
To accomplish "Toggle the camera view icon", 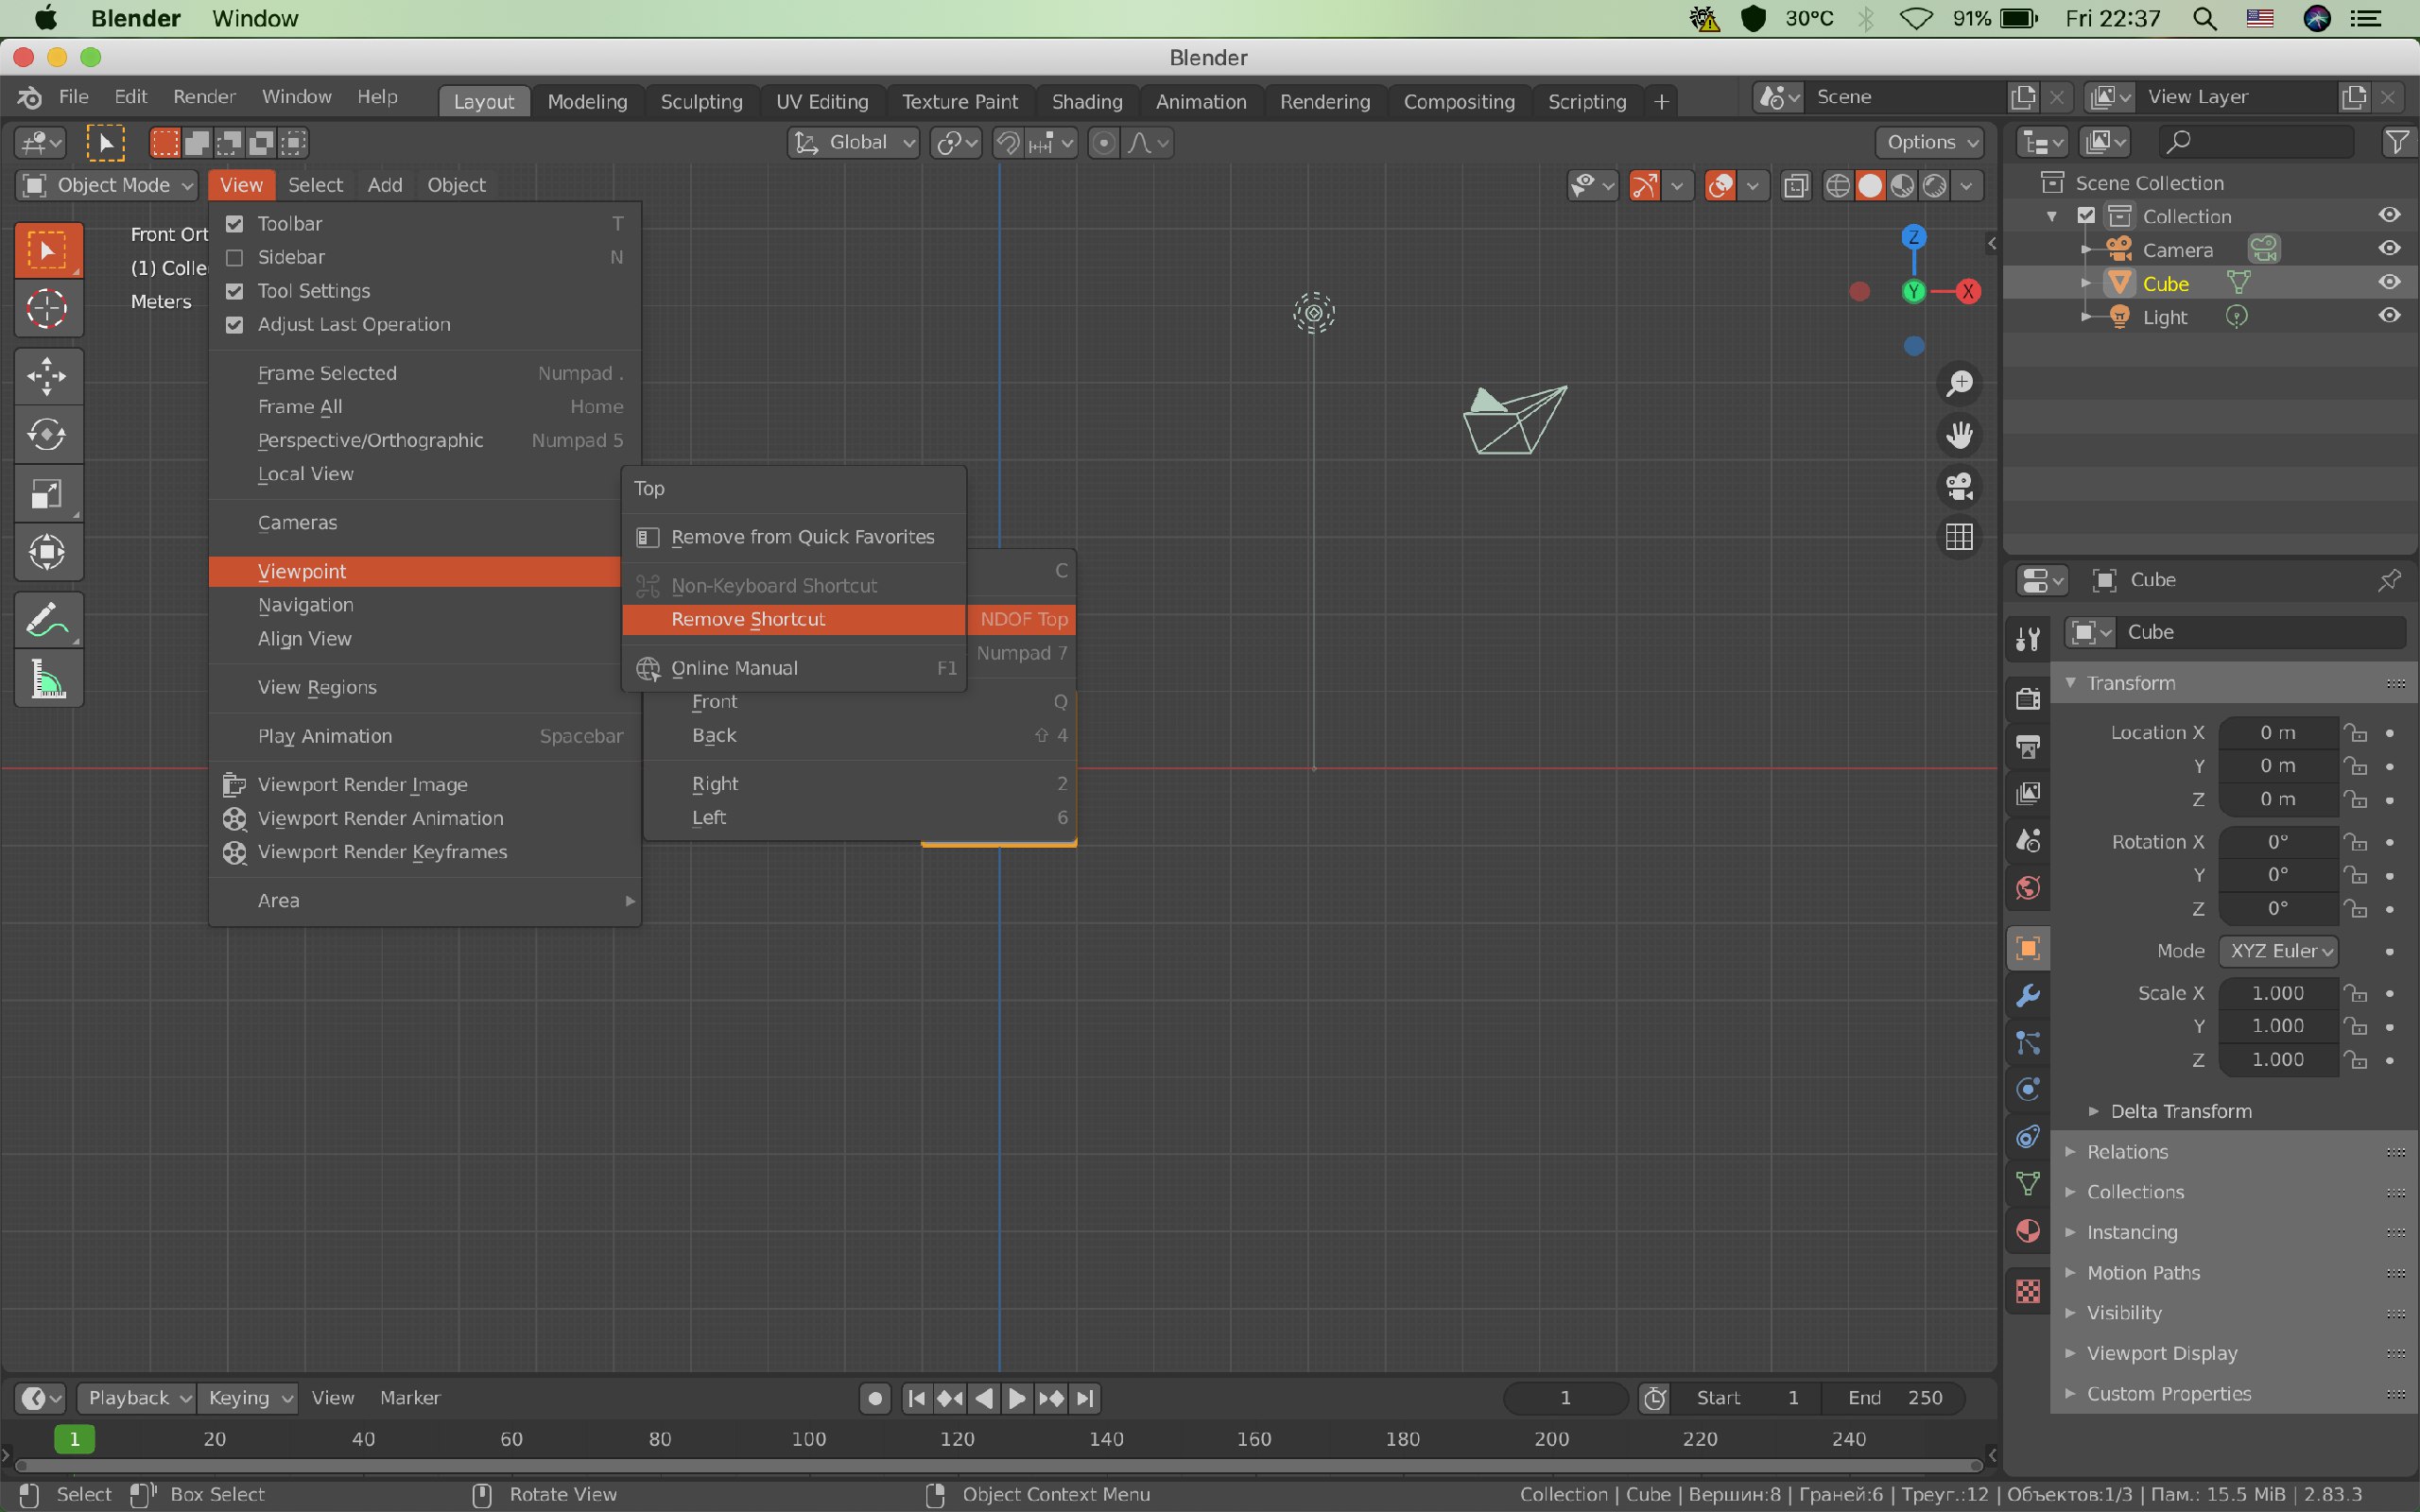I will (x=1959, y=487).
